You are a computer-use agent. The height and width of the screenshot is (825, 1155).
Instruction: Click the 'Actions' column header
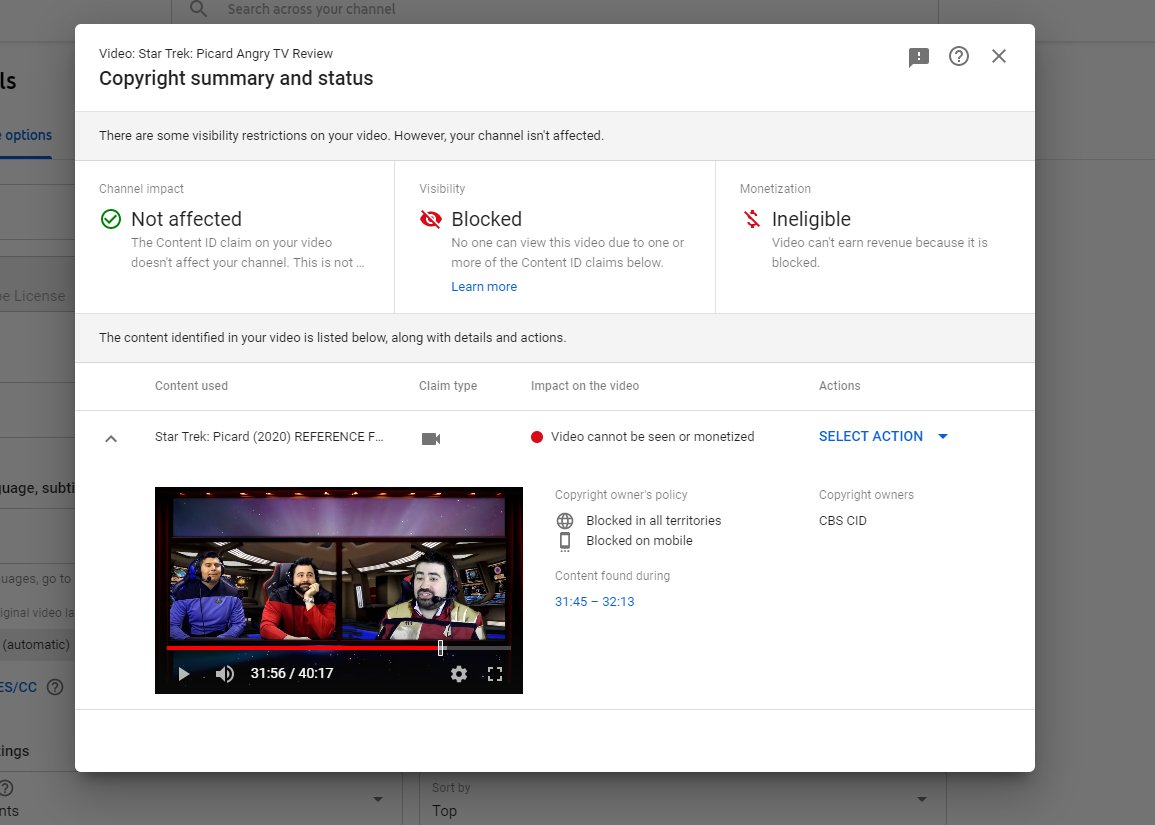(x=840, y=386)
